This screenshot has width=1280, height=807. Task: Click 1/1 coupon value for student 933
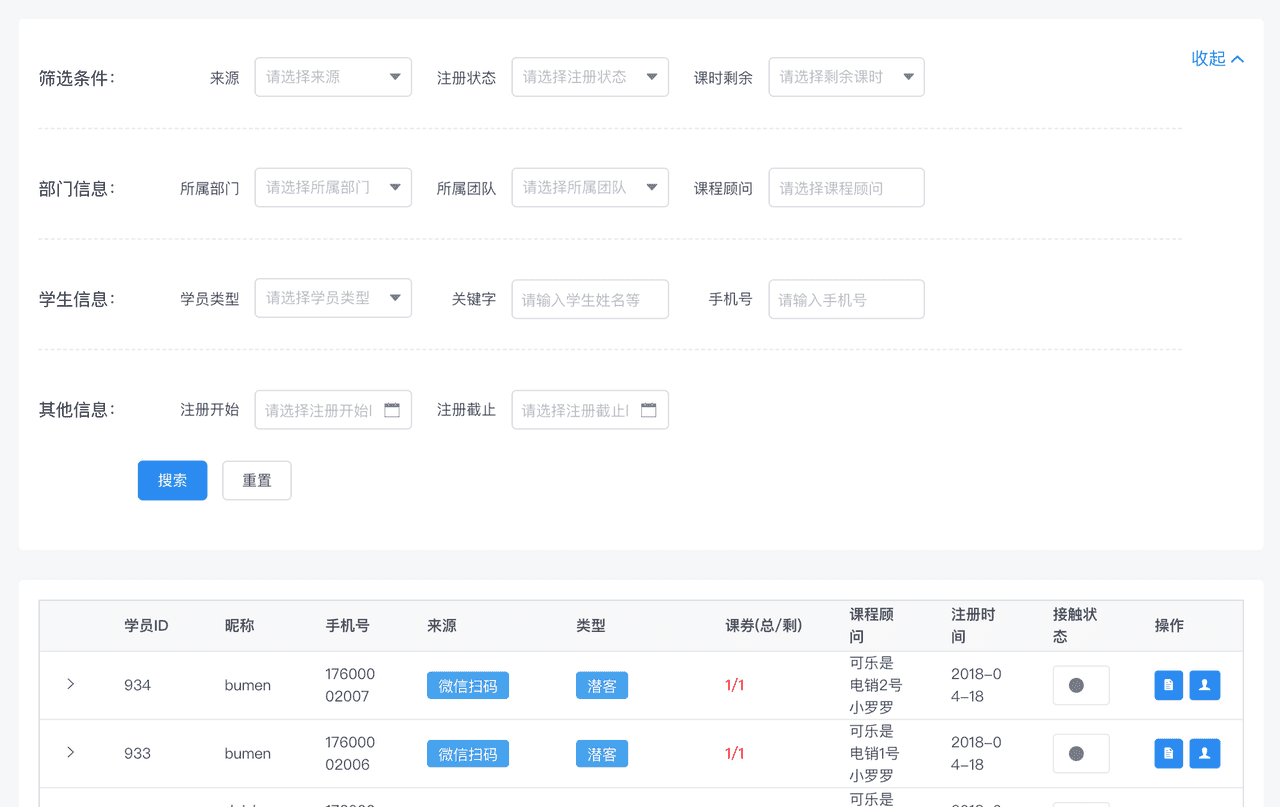coord(735,753)
